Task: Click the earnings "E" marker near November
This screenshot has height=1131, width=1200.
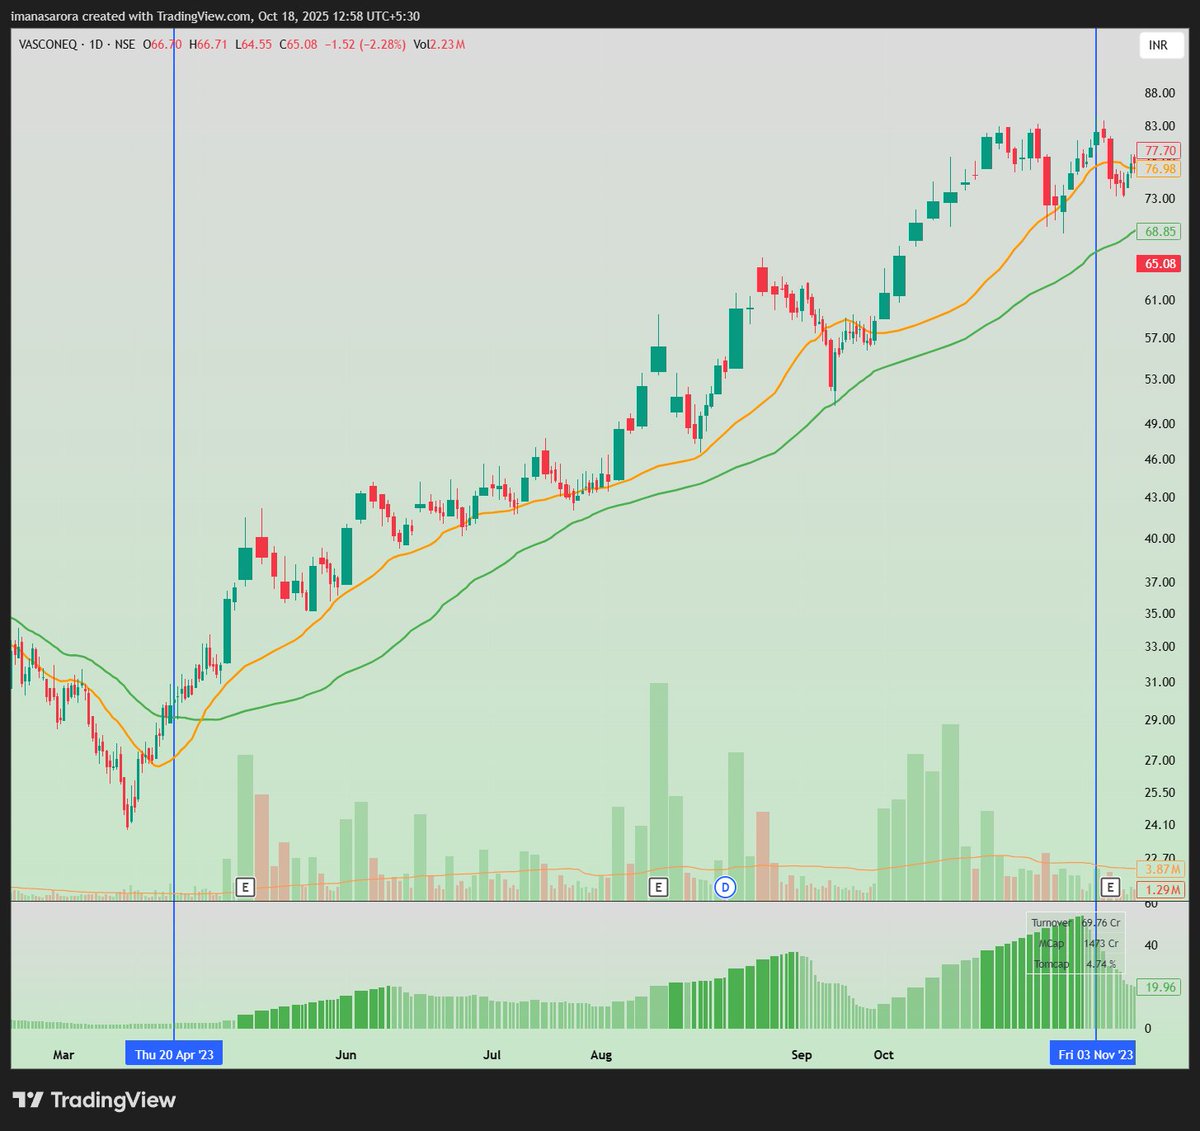Action: 1109,886
